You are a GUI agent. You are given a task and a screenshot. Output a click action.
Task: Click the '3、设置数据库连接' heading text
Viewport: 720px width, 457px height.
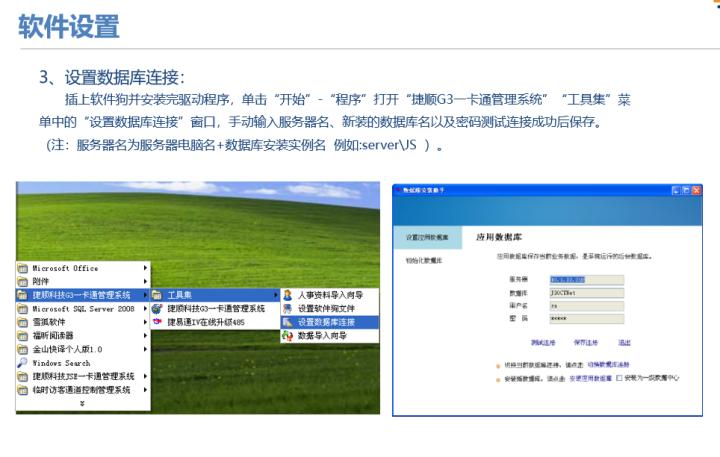(x=112, y=77)
